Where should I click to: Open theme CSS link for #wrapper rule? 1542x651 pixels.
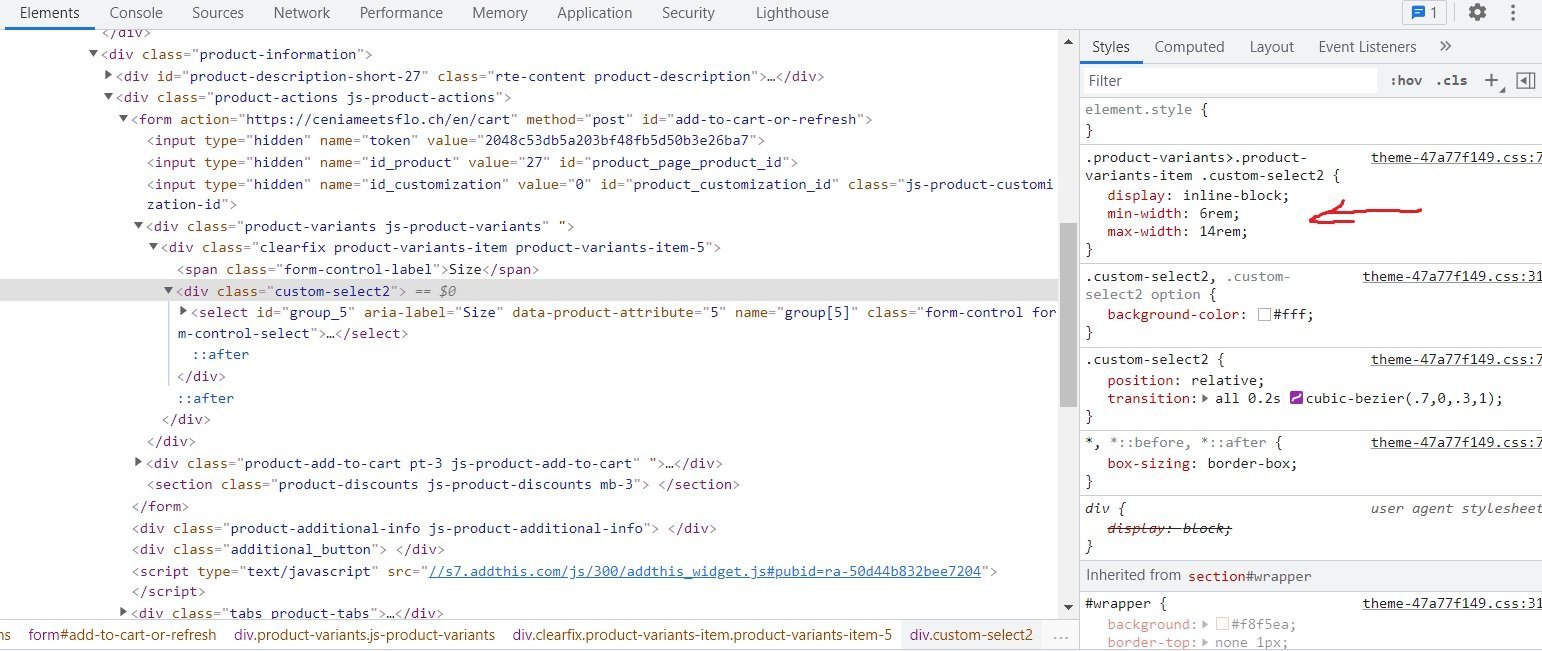tap(1452, 603)
